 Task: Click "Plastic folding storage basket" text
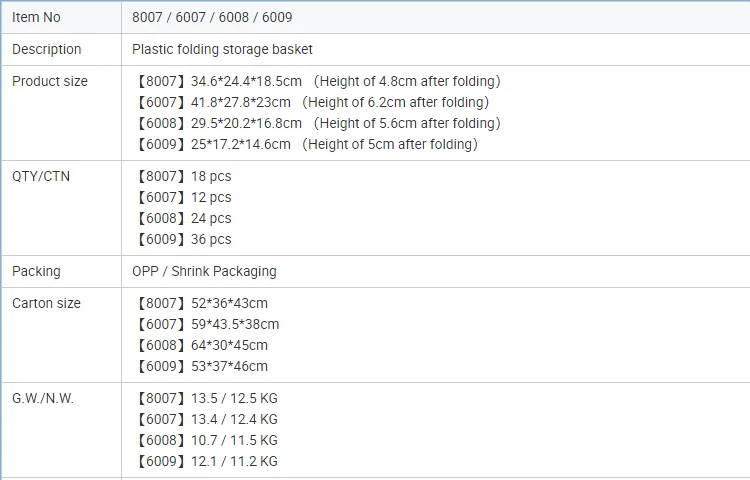pos(222,49)
